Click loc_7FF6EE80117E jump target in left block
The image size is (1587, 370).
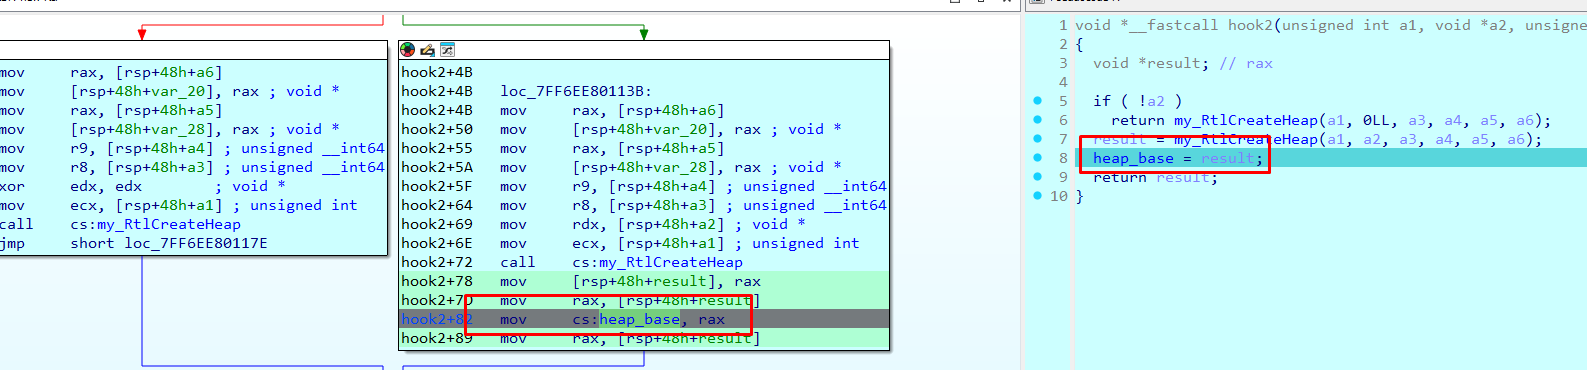tap(196, 243)
